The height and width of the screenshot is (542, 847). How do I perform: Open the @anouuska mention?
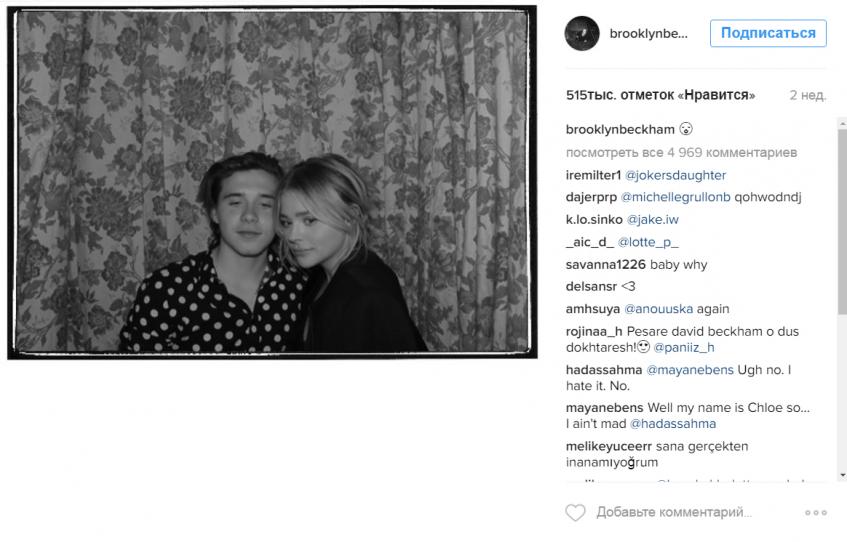(x=658, y=309)
